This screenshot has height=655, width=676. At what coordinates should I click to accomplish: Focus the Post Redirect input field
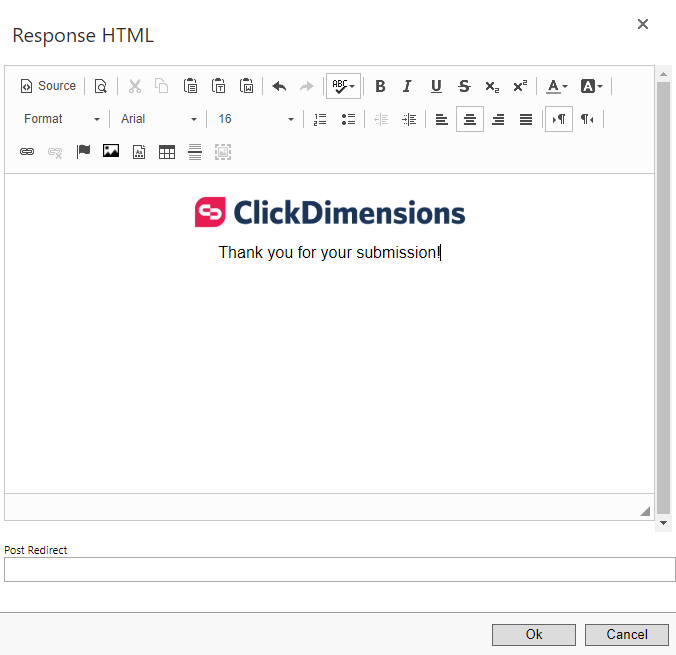click(x=340, y=570)
